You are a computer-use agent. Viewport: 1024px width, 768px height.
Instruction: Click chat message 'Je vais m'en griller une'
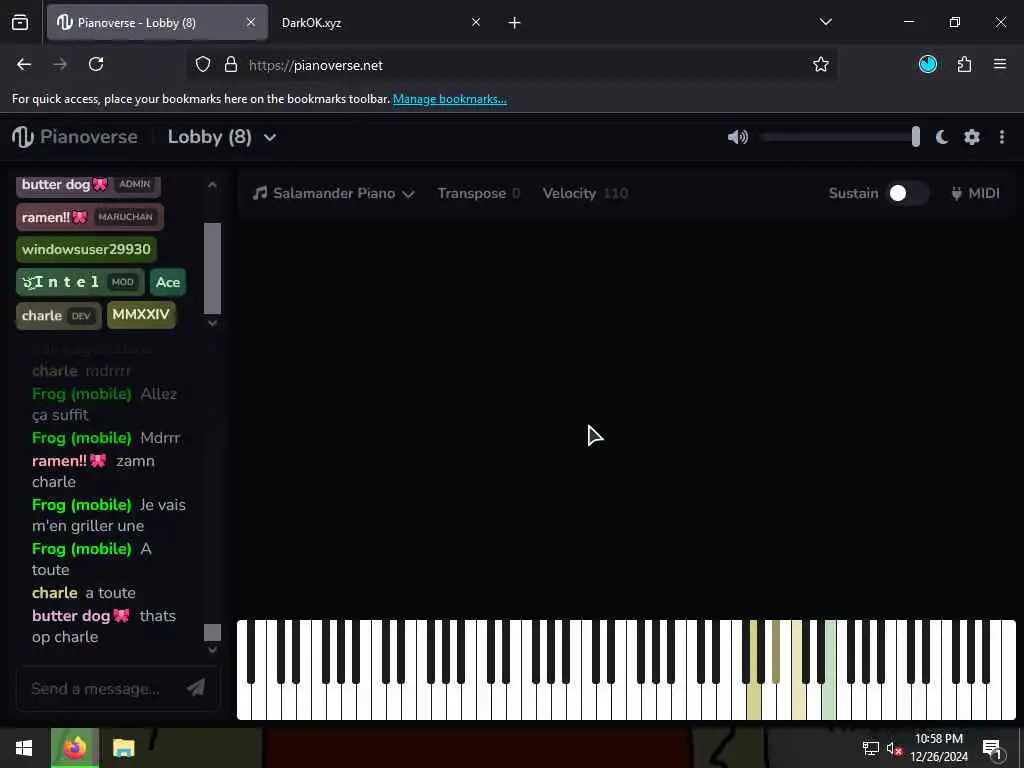click(x=108, y=515)
